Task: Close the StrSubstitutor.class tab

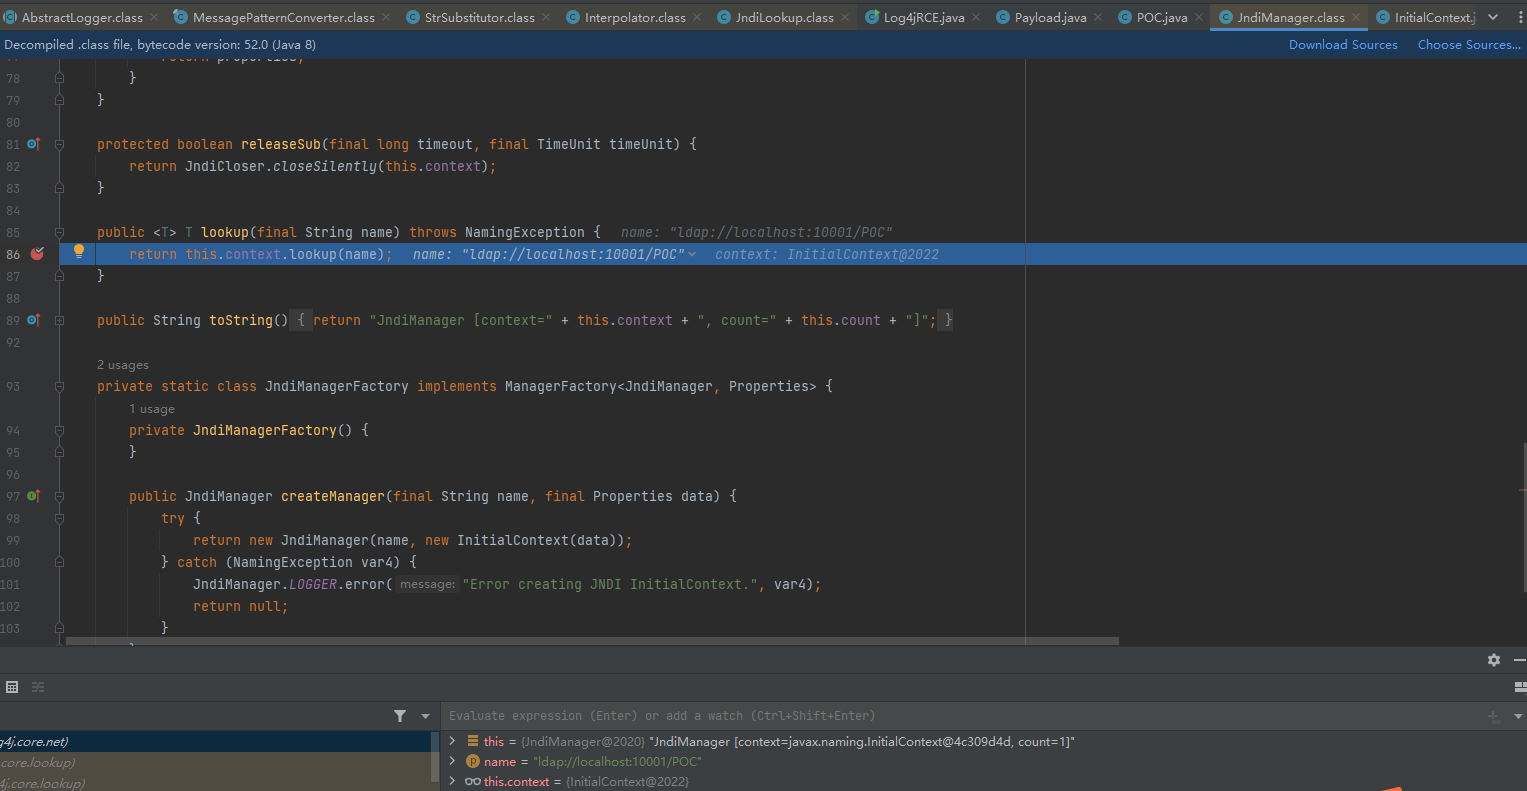Action: tap(546, 17)
